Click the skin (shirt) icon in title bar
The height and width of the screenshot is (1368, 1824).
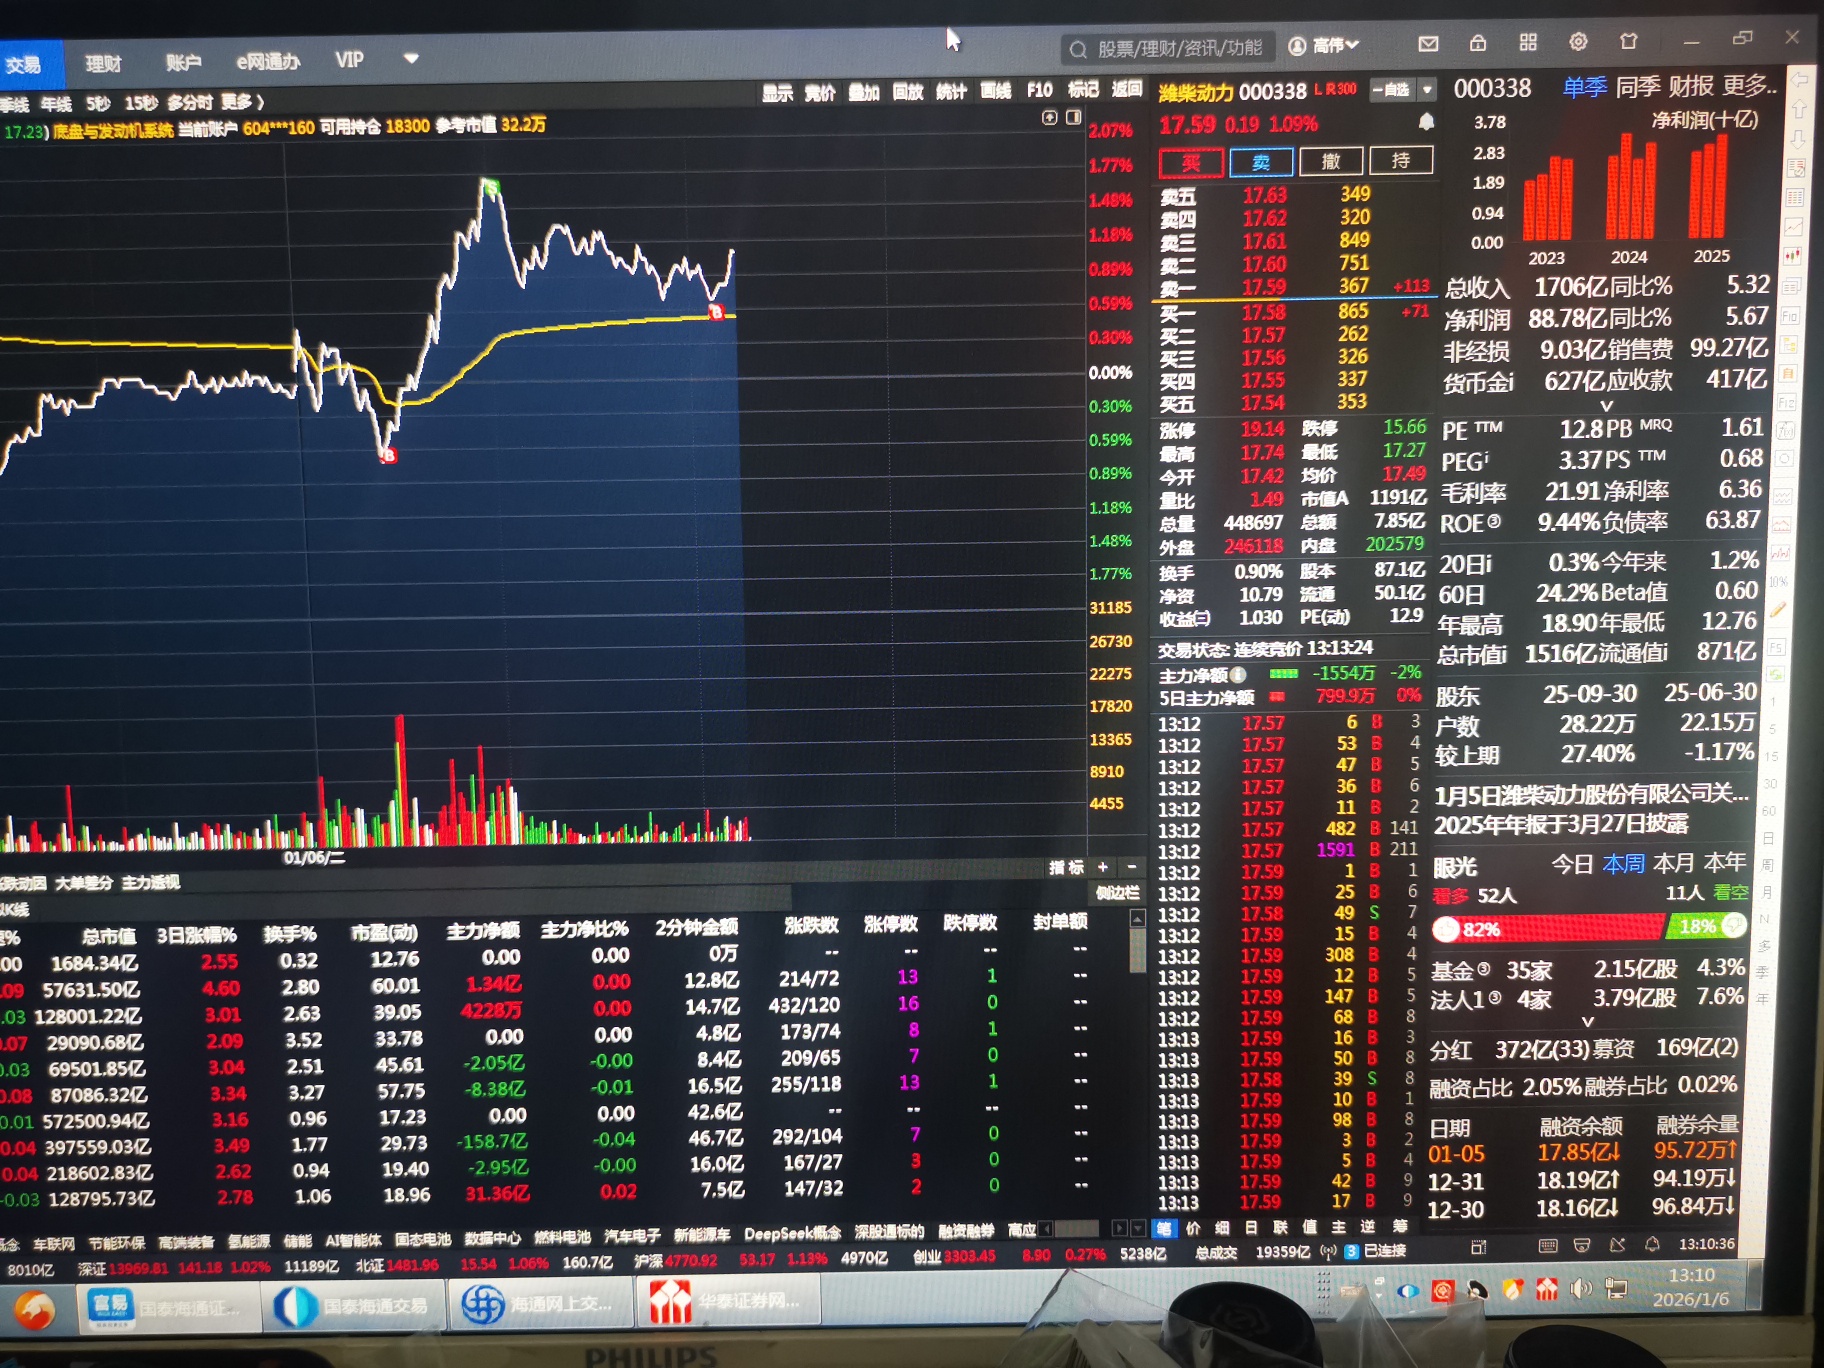[x=1629, y=41]
